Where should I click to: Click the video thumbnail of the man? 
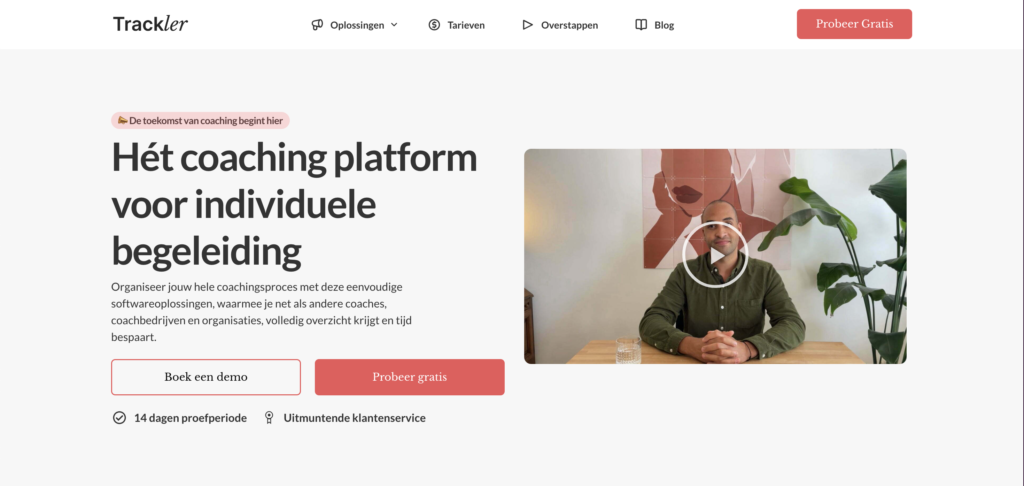715,256
